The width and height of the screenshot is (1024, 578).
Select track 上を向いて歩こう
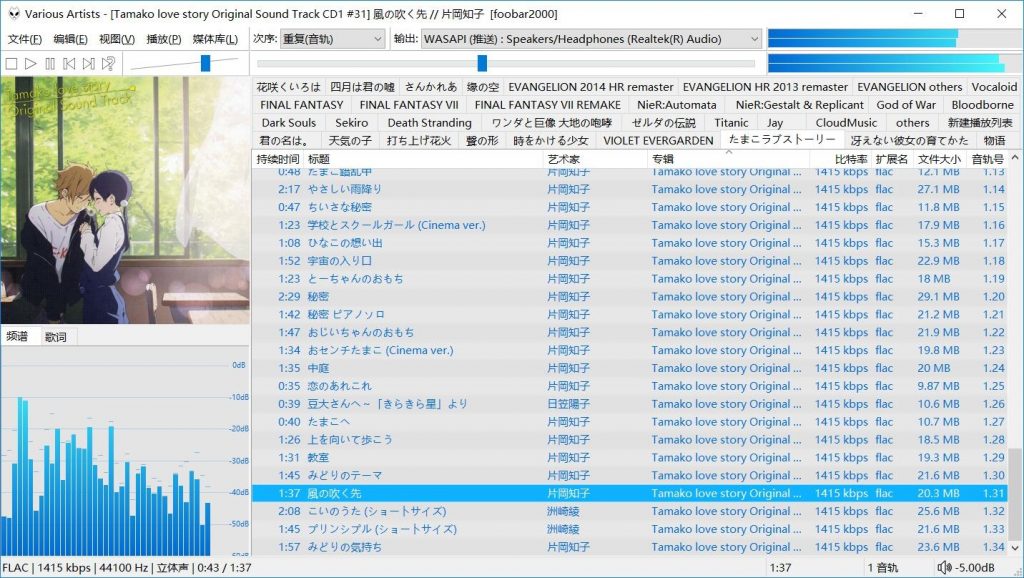pos(630,440)
